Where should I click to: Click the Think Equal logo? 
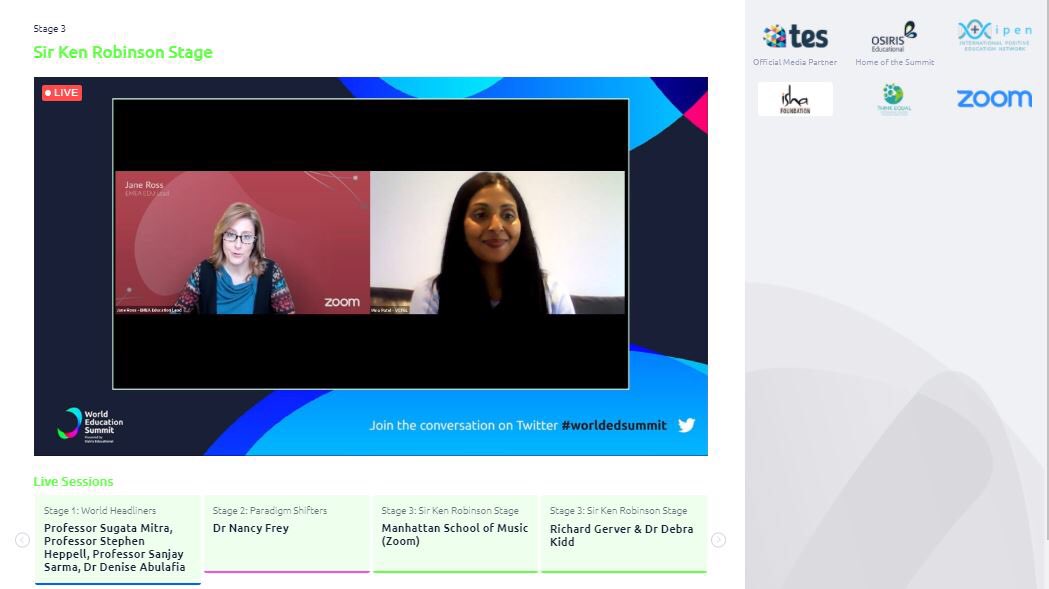point(894,99)
